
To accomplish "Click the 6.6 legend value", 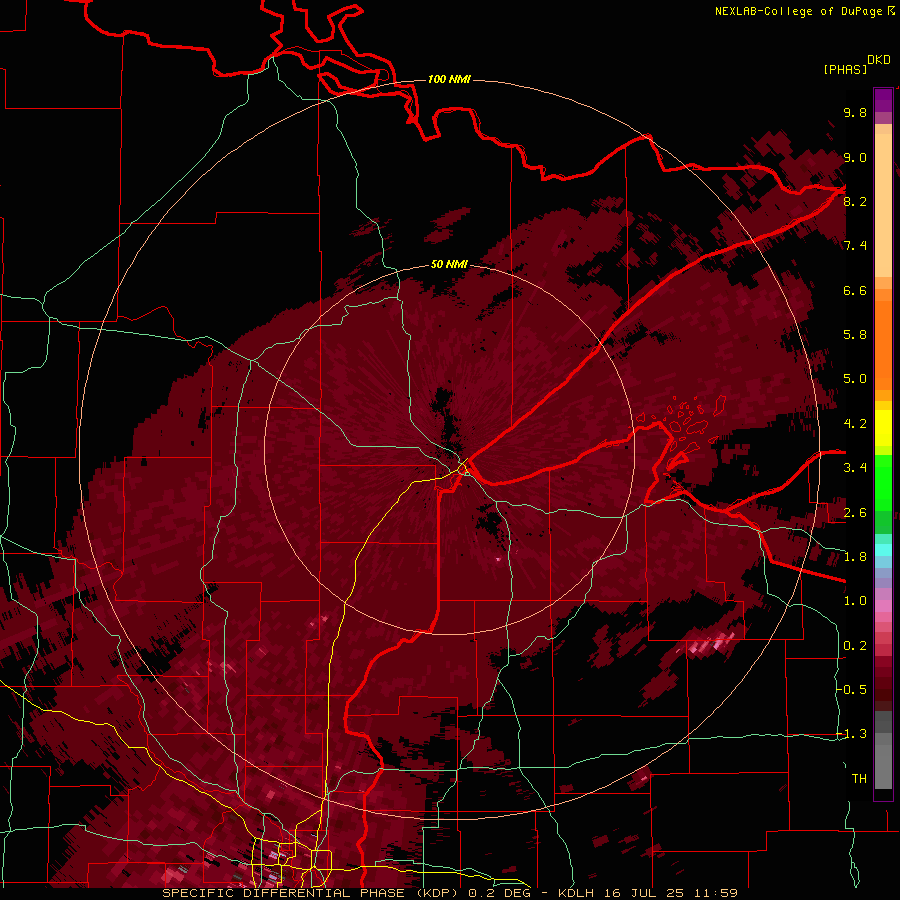I will pos(855,290).
